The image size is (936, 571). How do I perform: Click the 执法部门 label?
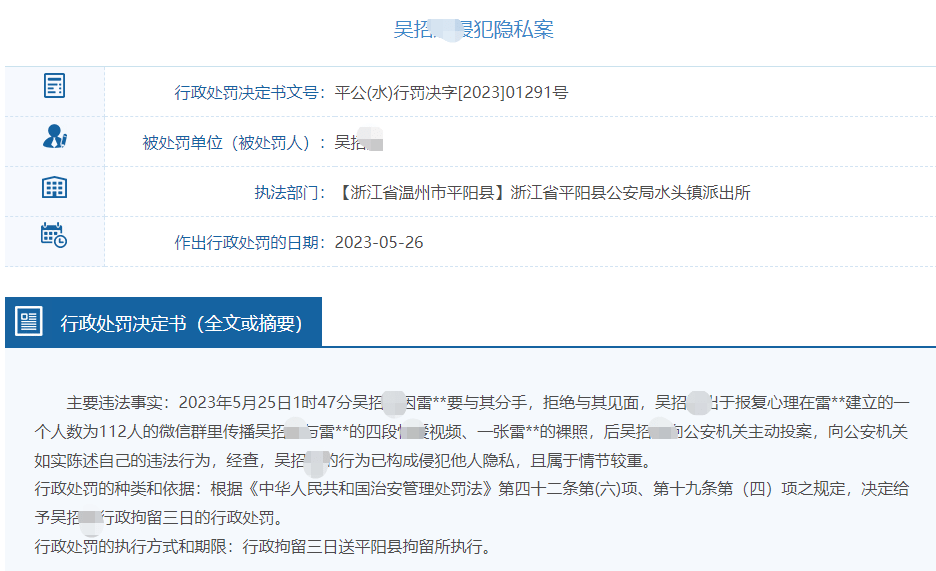click(x=289, y=193)
